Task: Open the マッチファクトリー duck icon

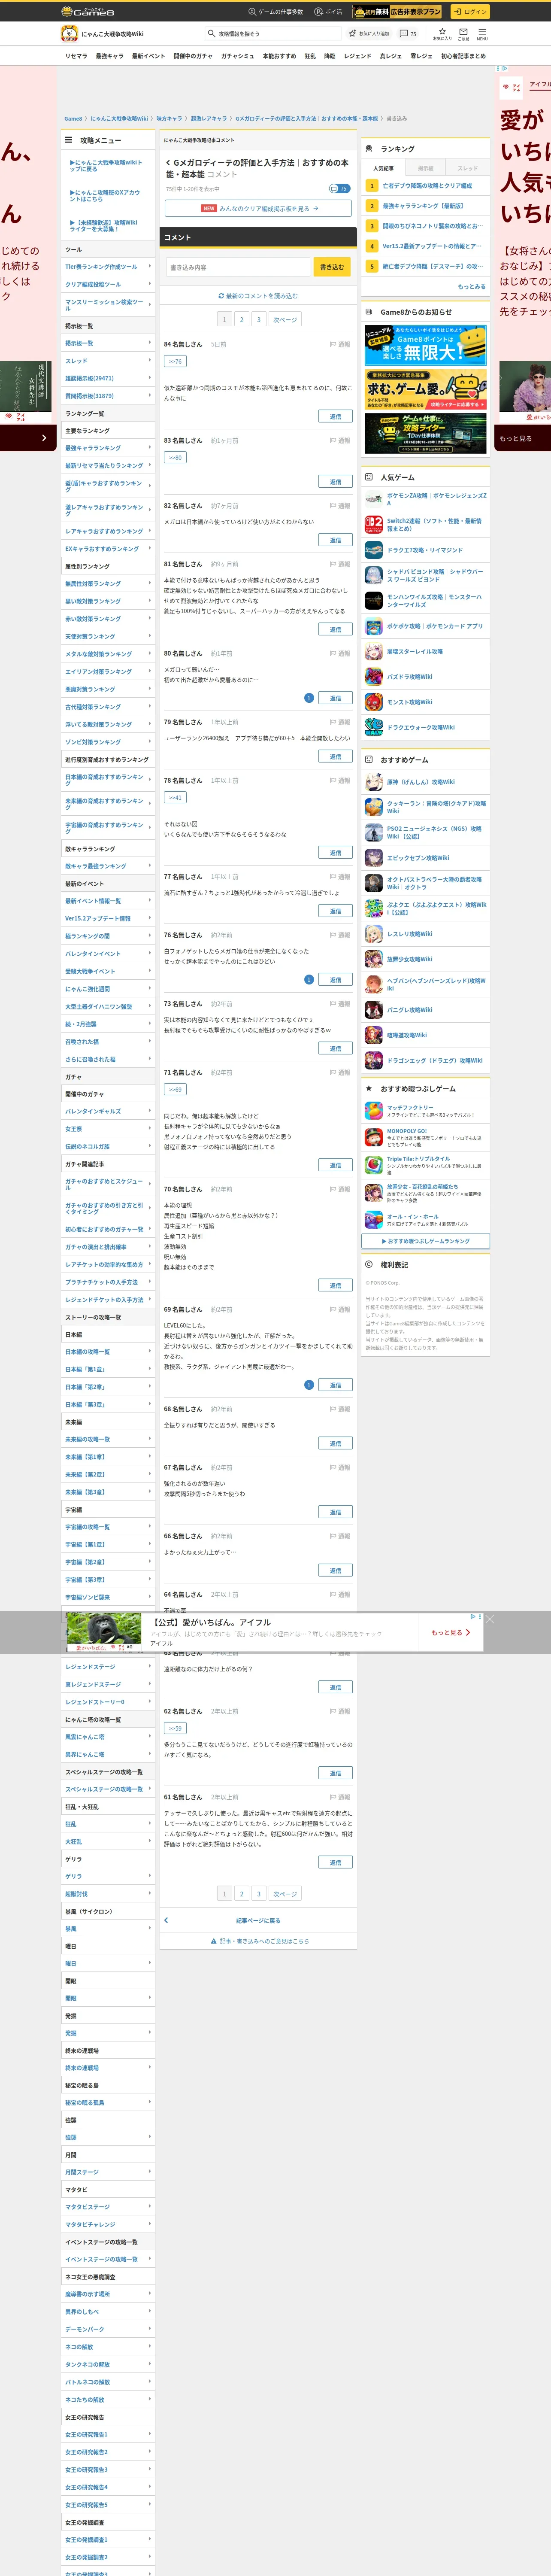Action: (374, 1111)
